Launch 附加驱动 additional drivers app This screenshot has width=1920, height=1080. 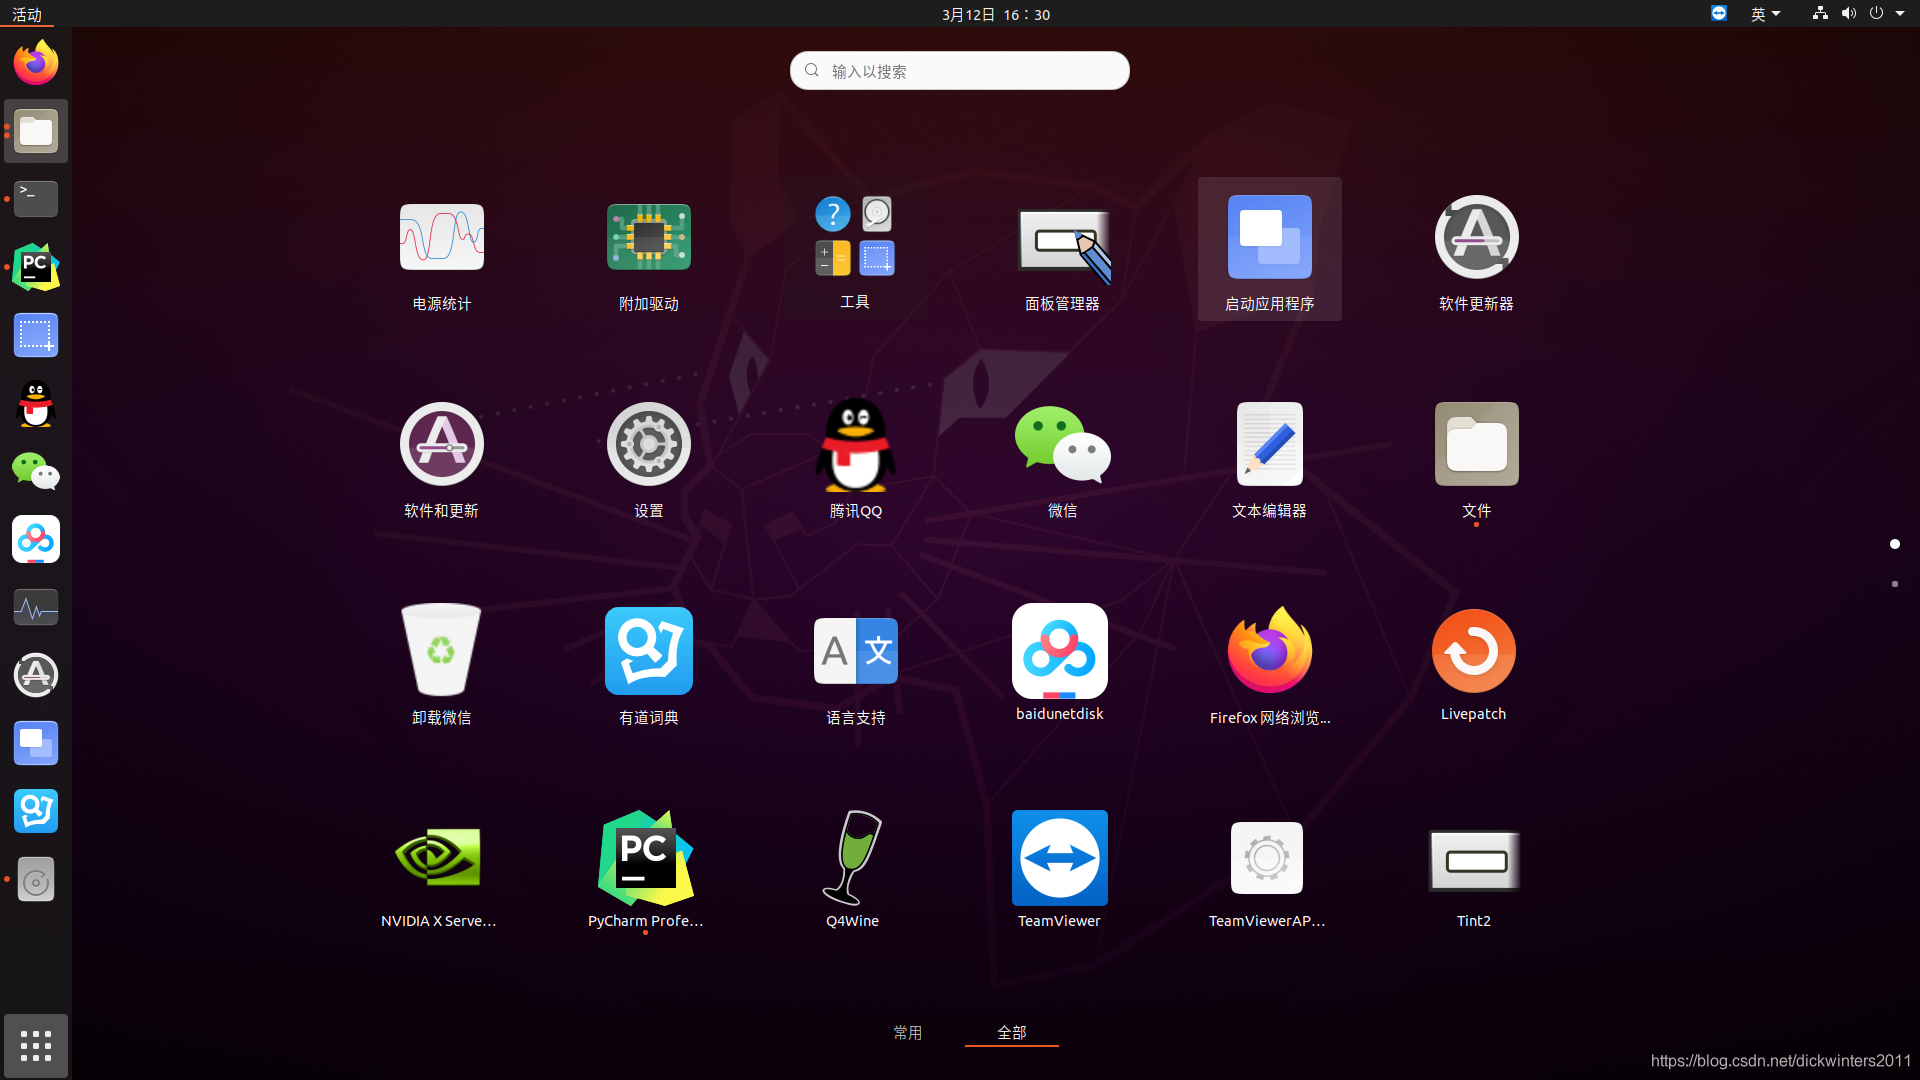coord(648,238)
